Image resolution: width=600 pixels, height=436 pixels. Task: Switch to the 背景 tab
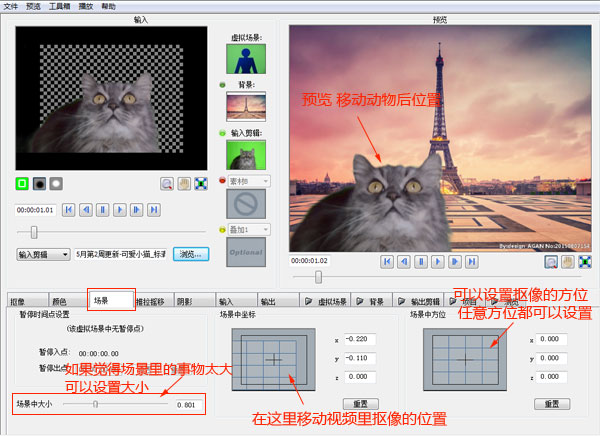click(371, 301)
